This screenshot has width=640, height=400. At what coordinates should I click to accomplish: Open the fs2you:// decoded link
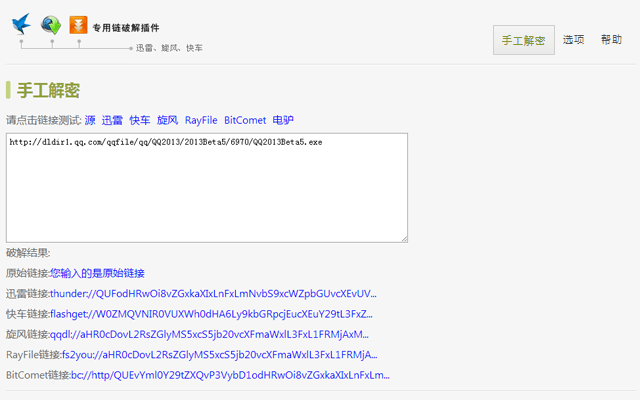pyautogui.click(x=220, y=355)
